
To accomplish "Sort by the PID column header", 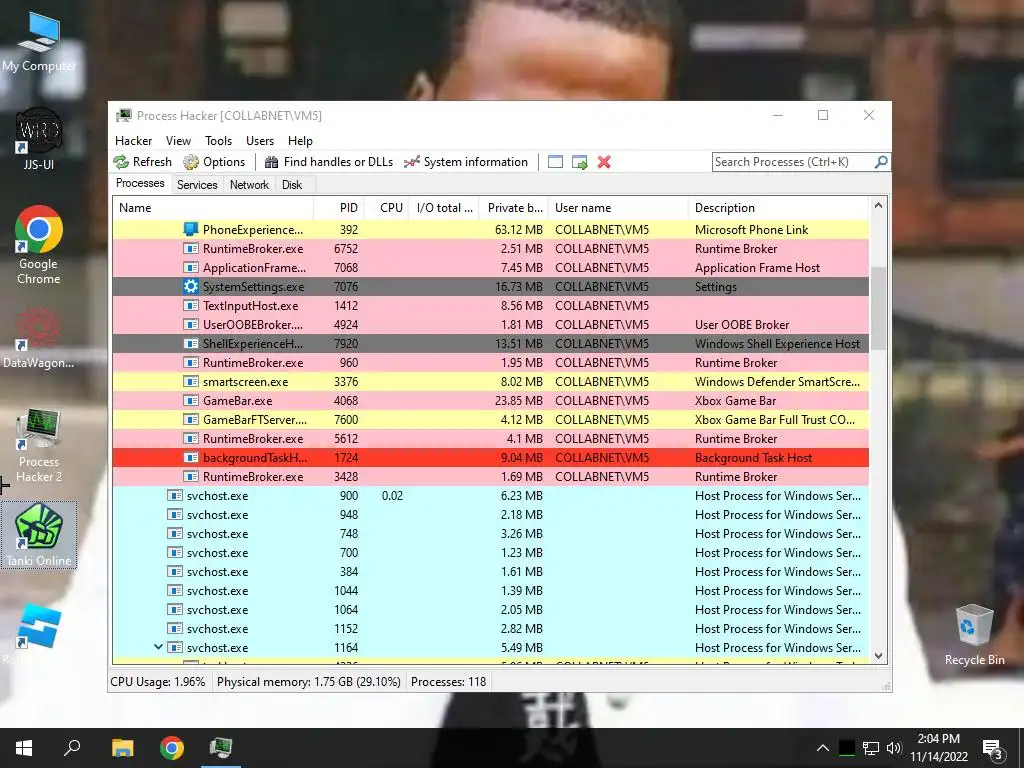I will click(339, 208).
